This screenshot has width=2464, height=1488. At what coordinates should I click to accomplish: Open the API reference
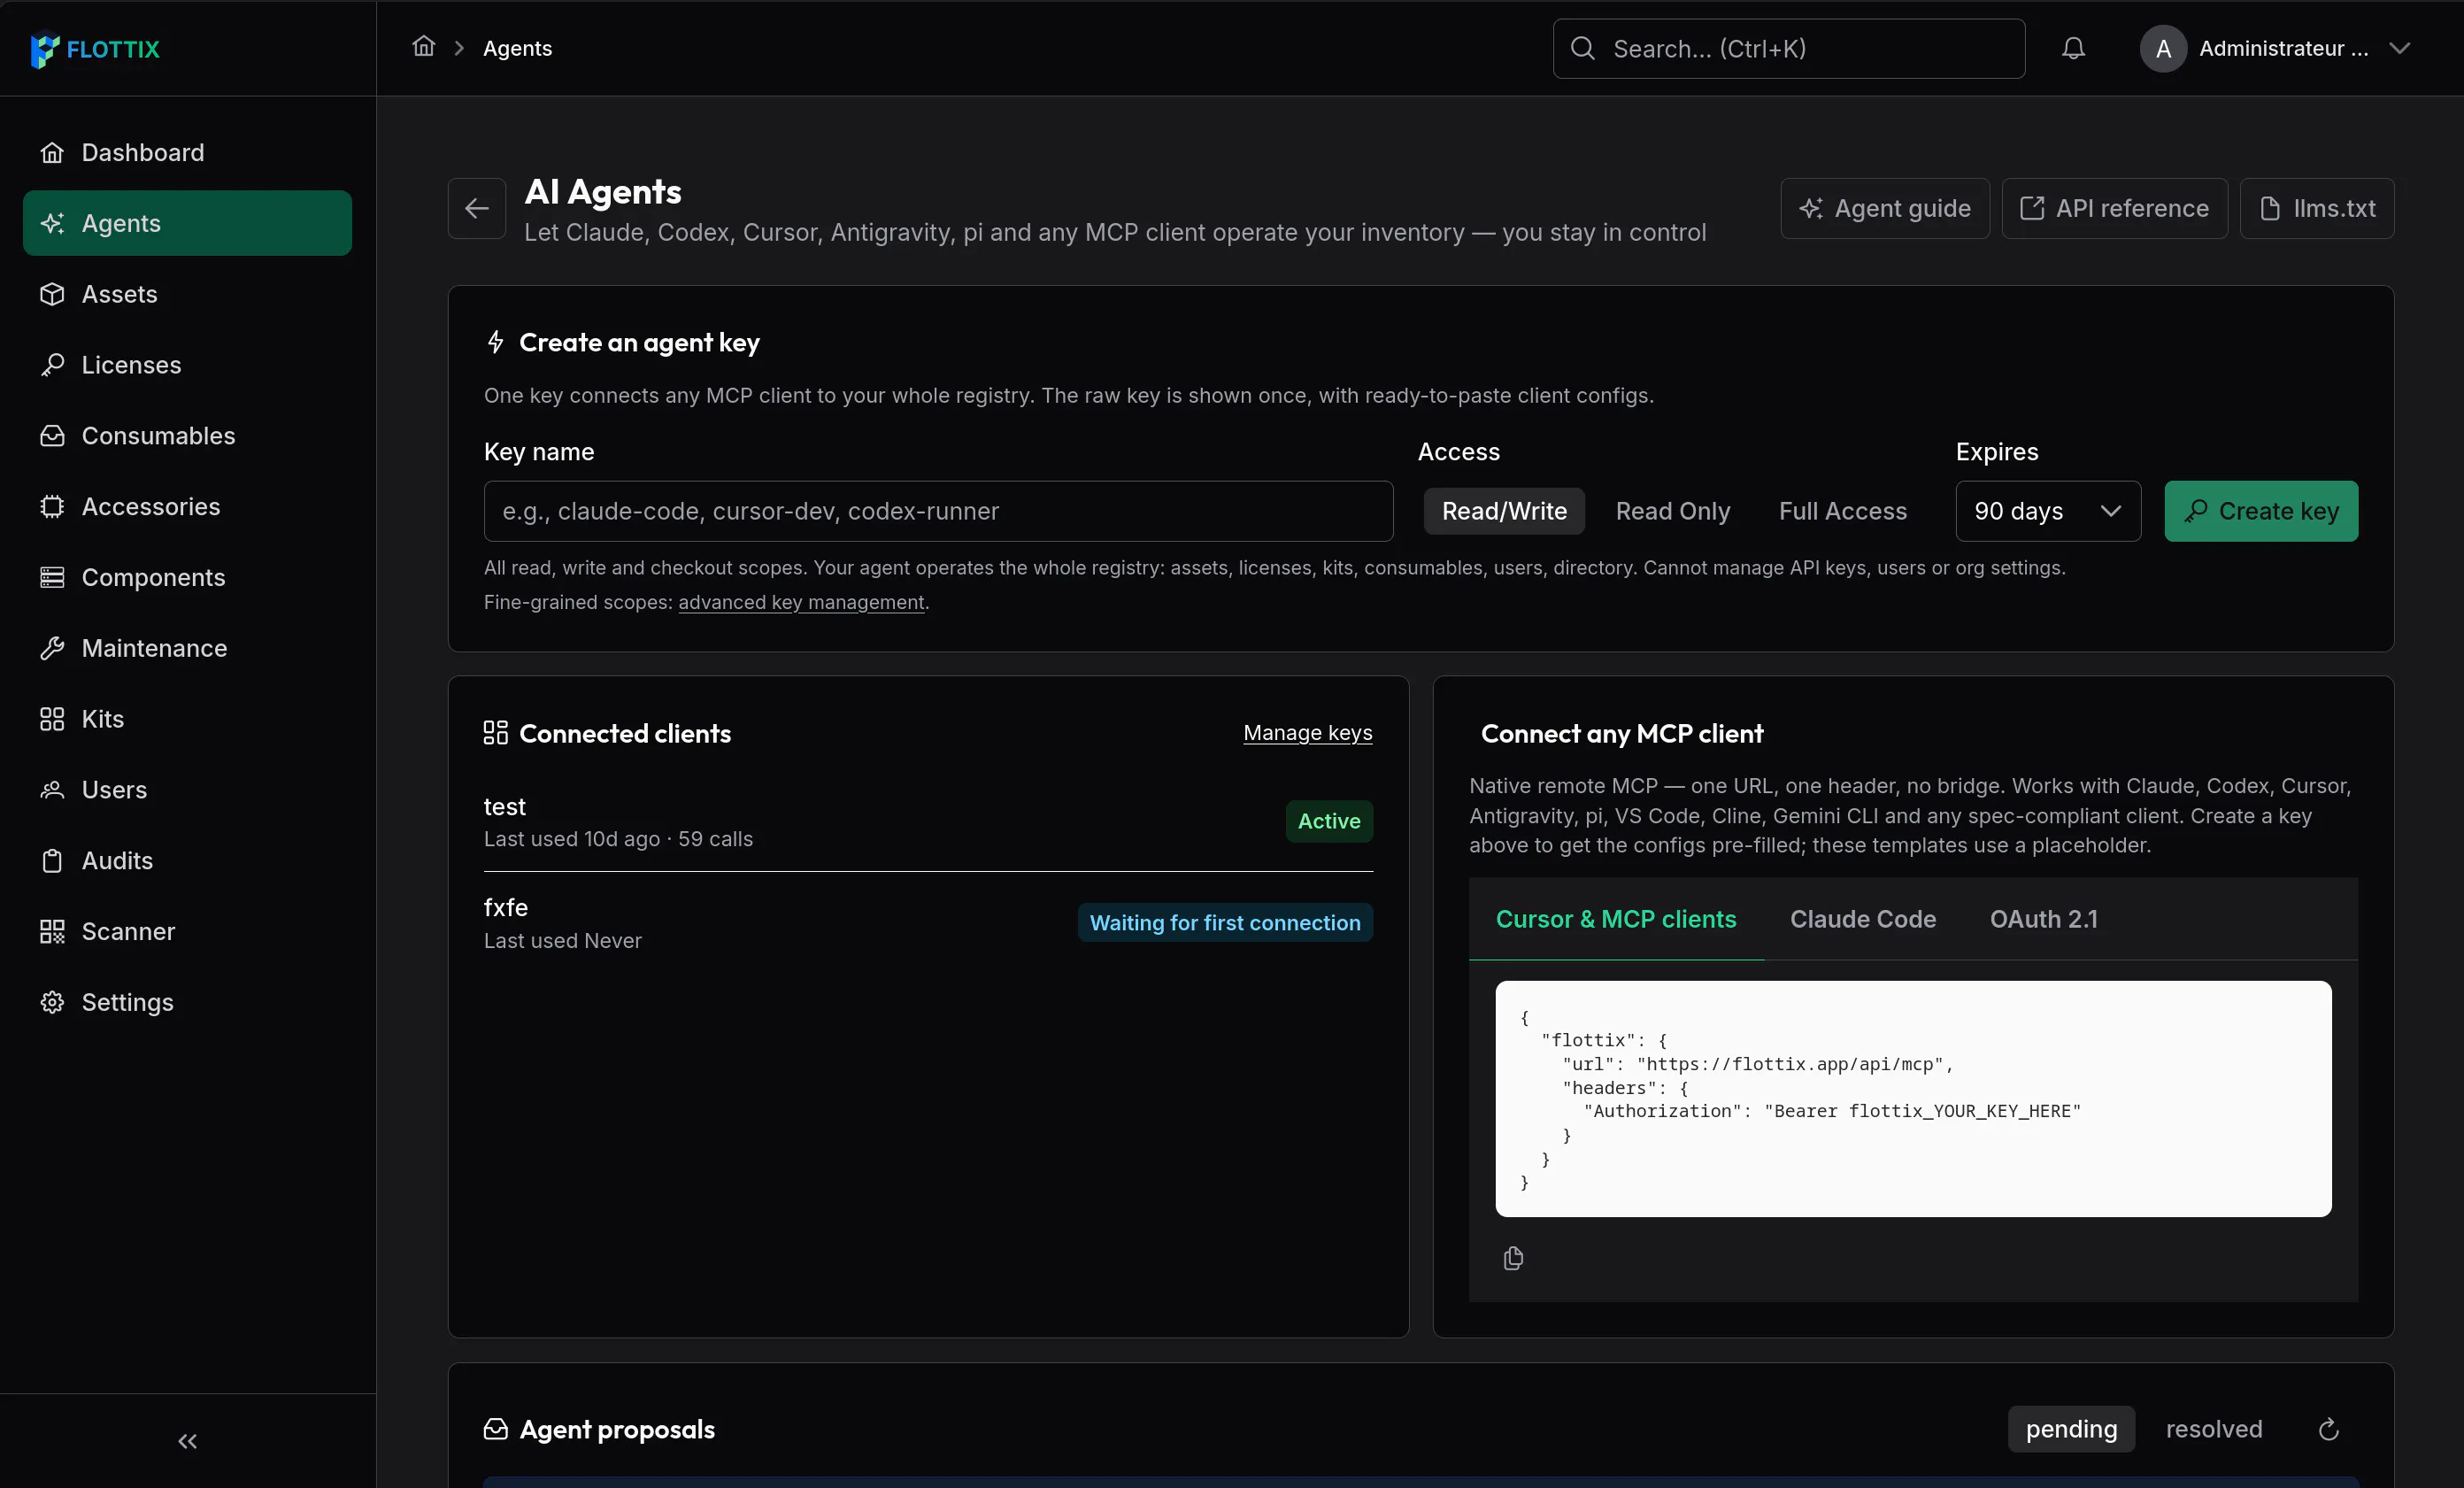[2114, 208]
